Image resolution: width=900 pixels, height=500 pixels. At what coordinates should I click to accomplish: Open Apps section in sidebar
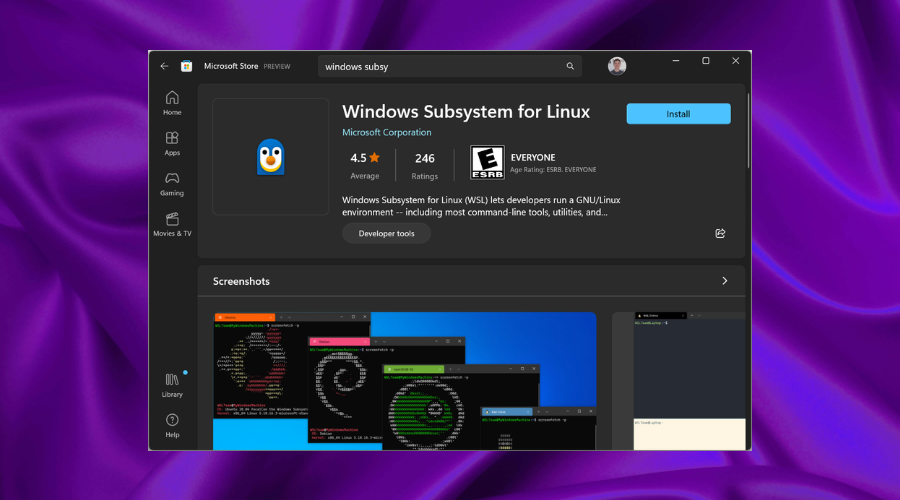pos(172,144)
